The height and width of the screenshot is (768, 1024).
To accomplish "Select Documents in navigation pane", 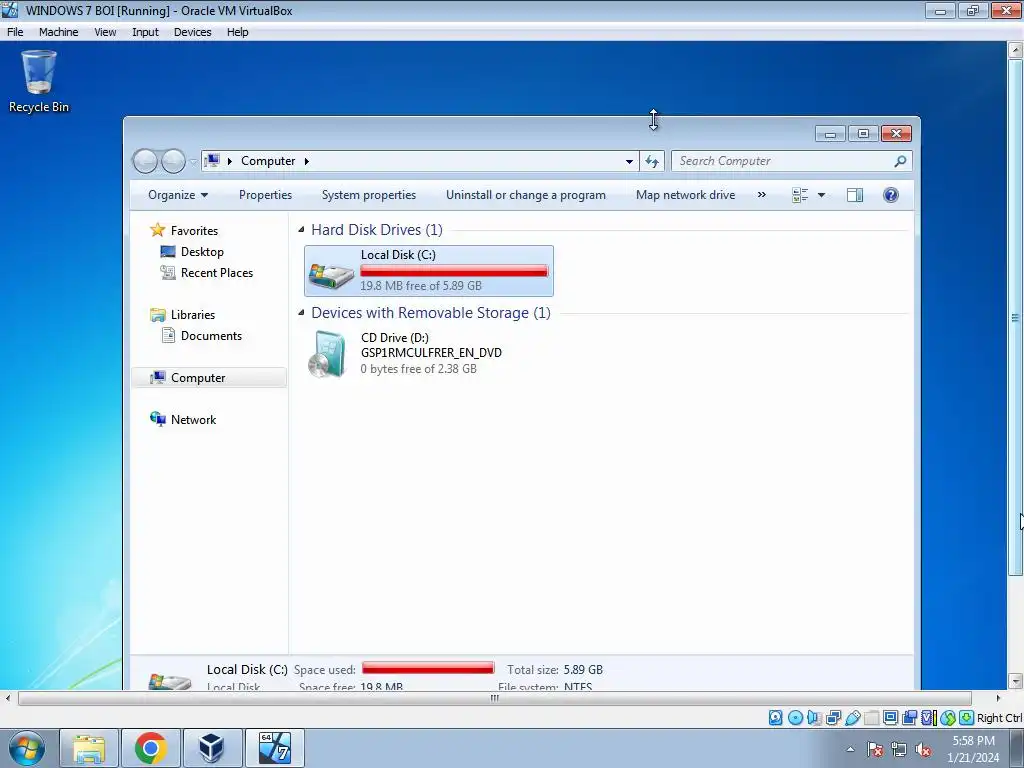I will pyautogui.click(x=211, y=336).
